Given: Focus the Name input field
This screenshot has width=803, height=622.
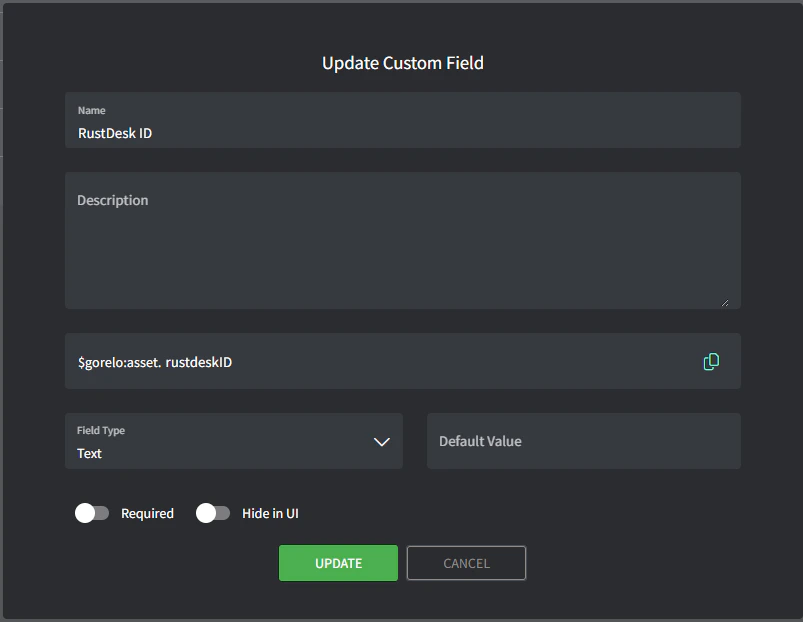Looking at the screenshot, I should (402, 132).
